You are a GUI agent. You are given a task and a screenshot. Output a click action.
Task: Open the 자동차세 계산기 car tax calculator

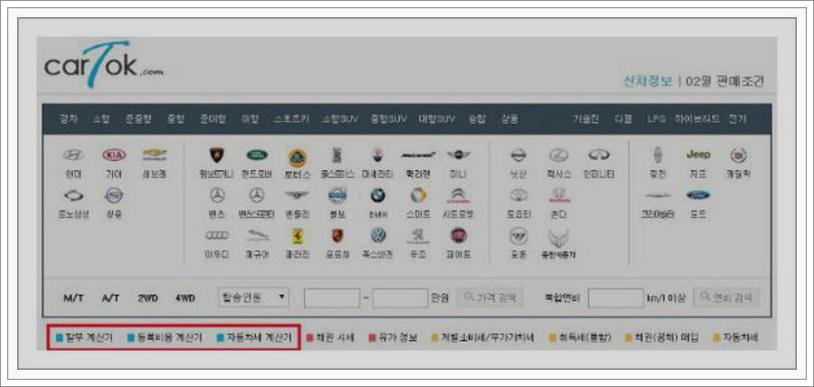tap(254, 338)
